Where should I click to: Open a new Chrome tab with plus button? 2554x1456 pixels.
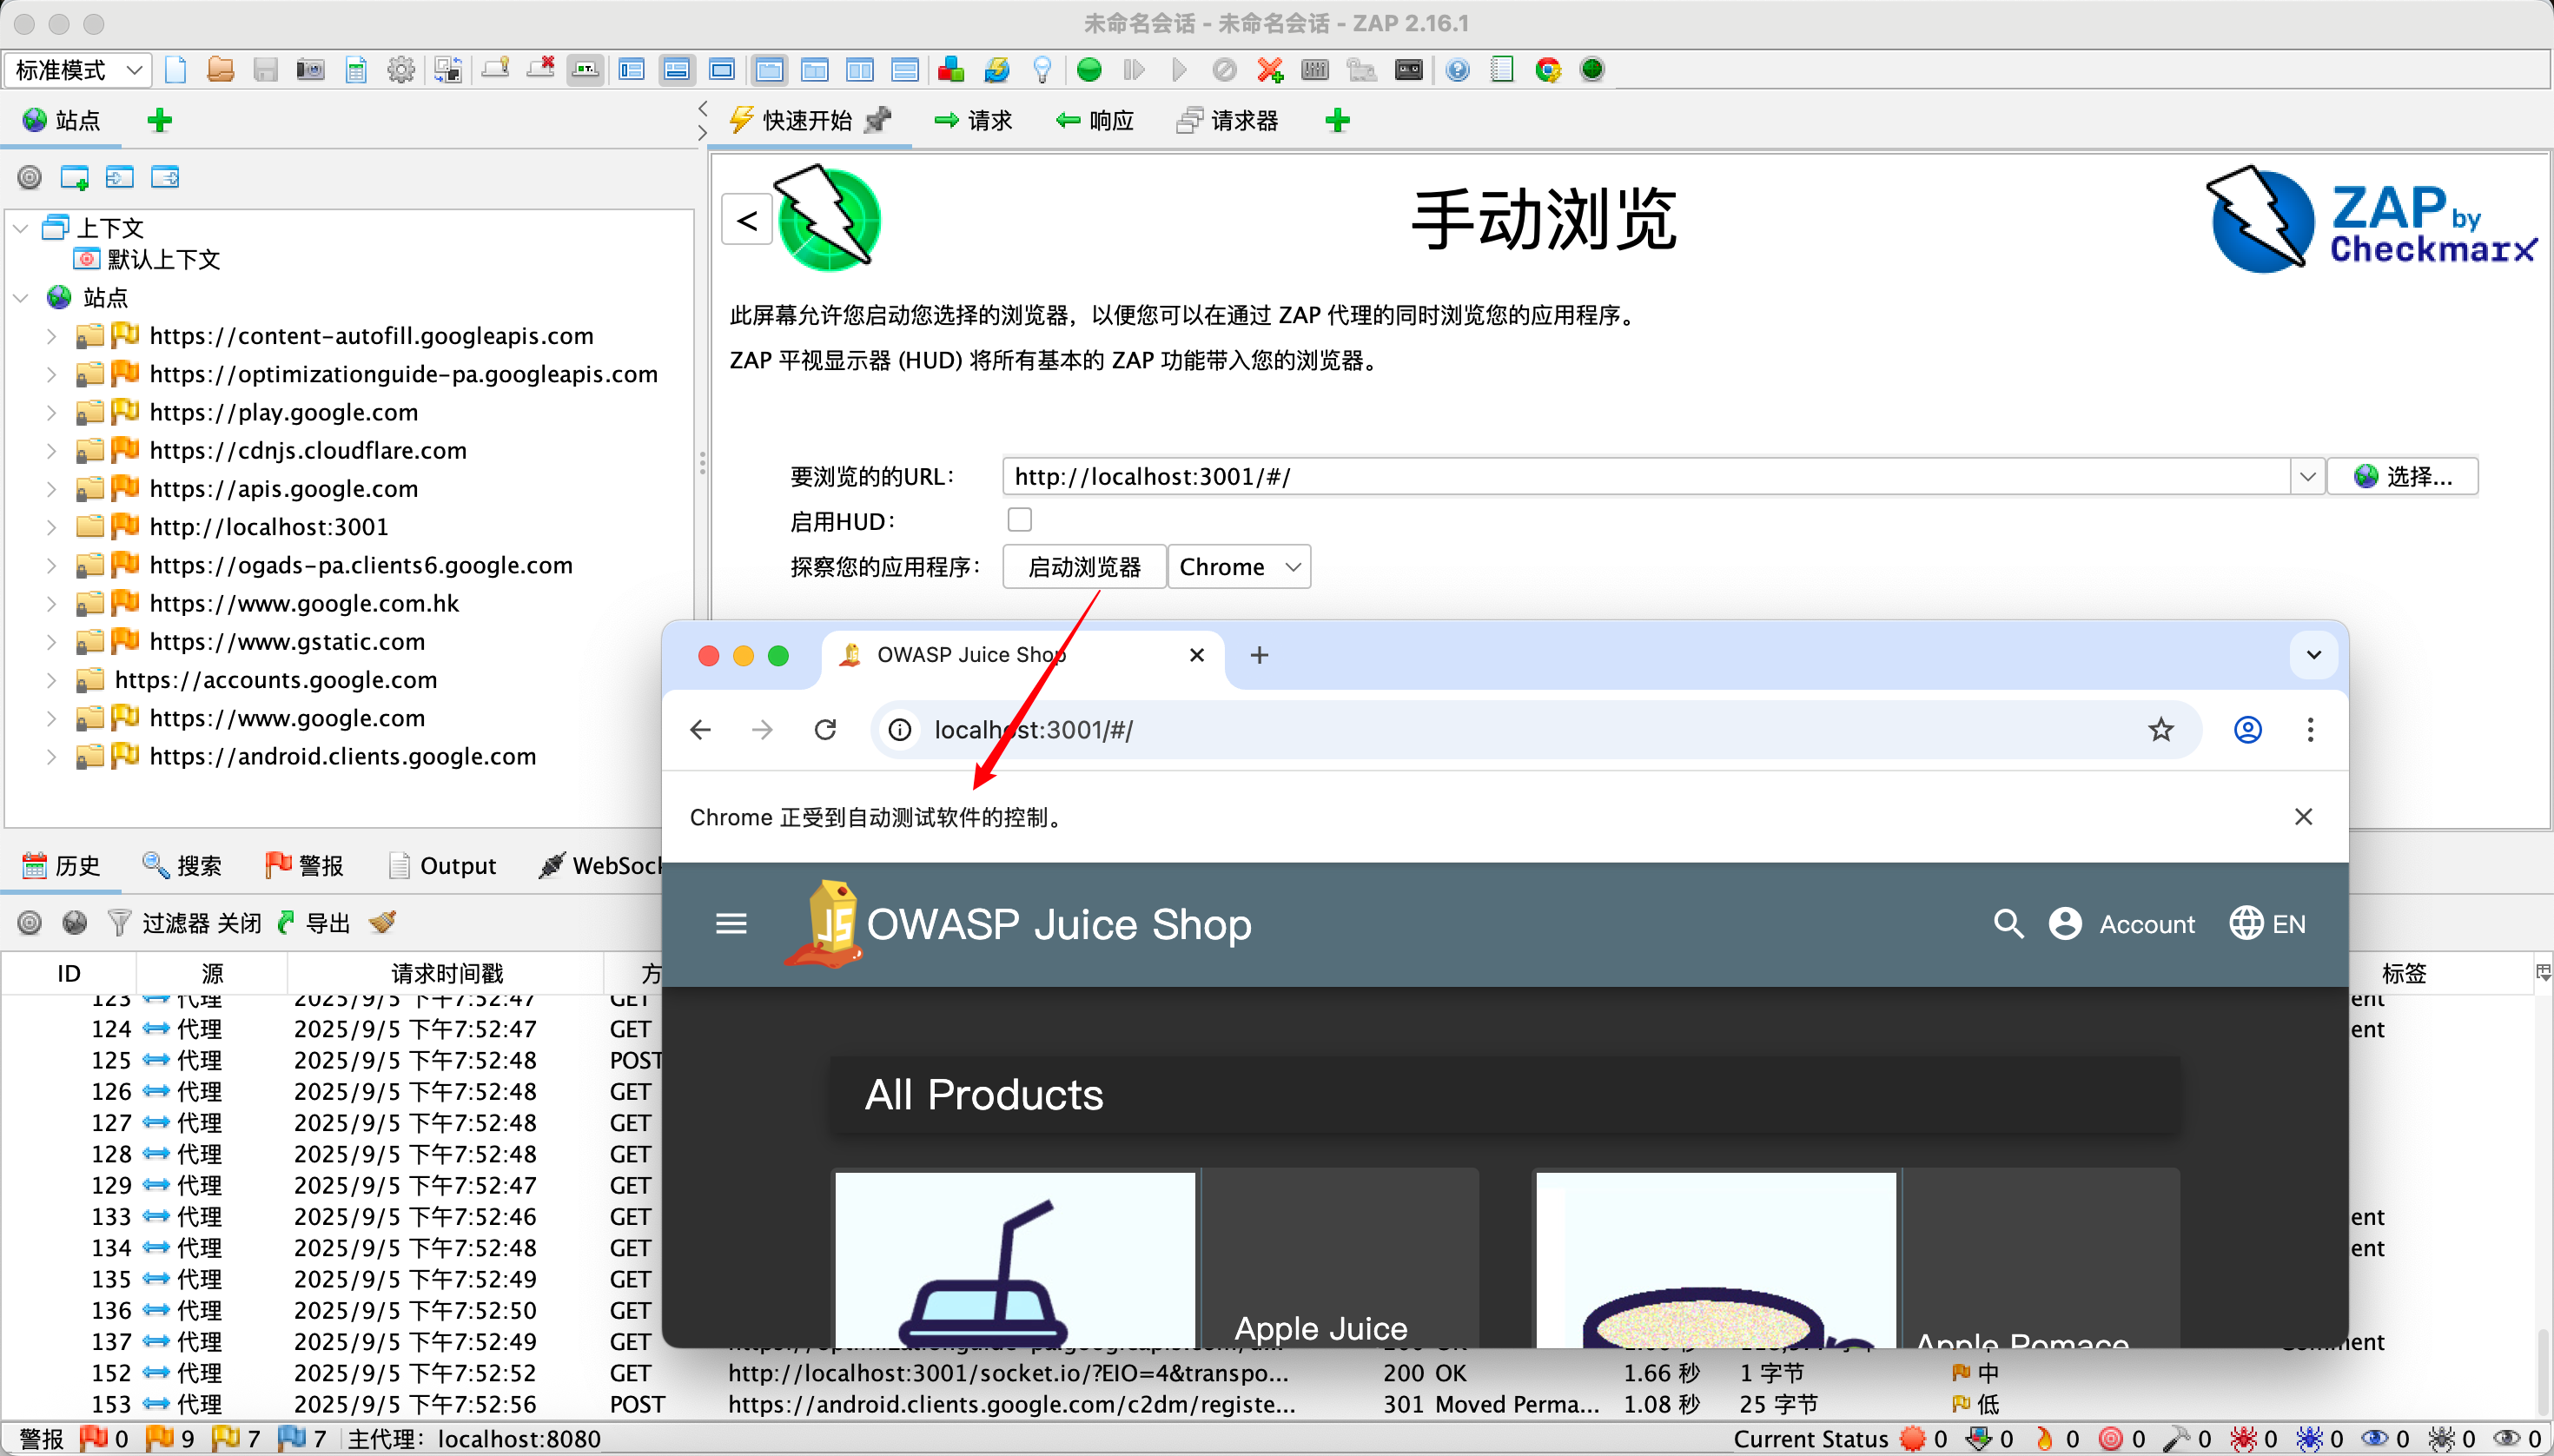(1259, 655)
